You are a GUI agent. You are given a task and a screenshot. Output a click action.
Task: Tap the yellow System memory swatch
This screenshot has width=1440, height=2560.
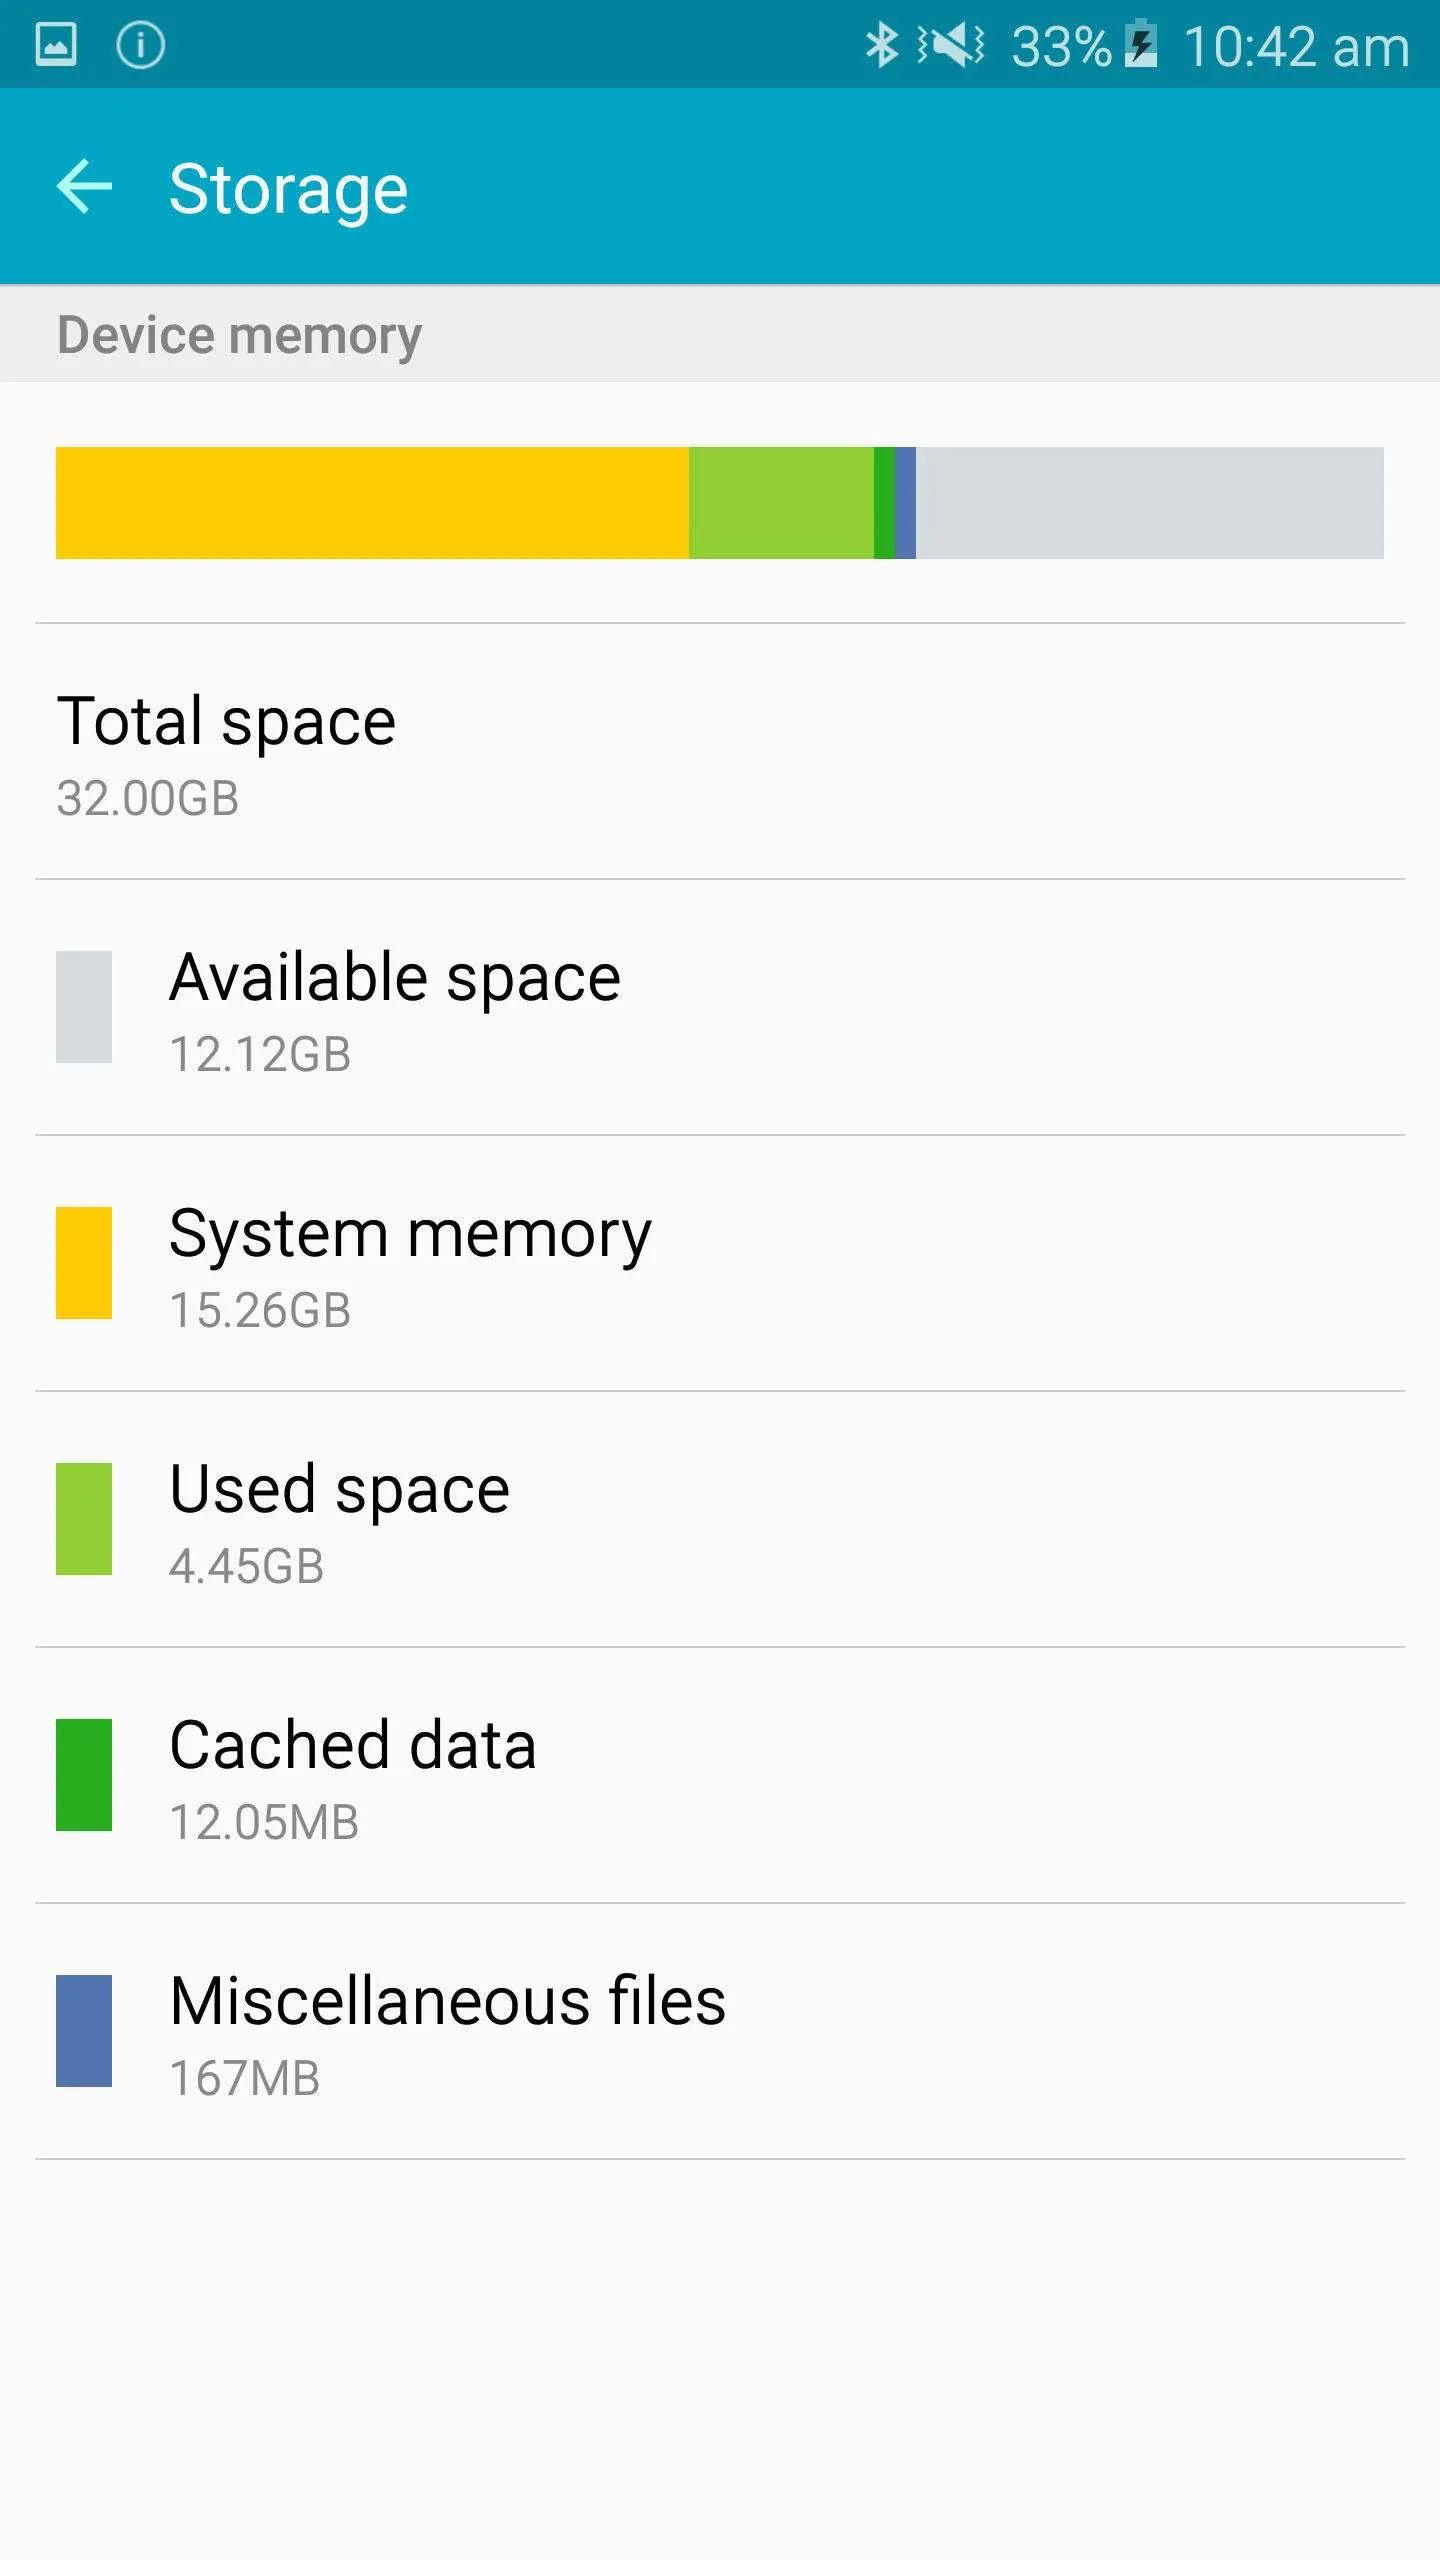(x=84, y=1262)
